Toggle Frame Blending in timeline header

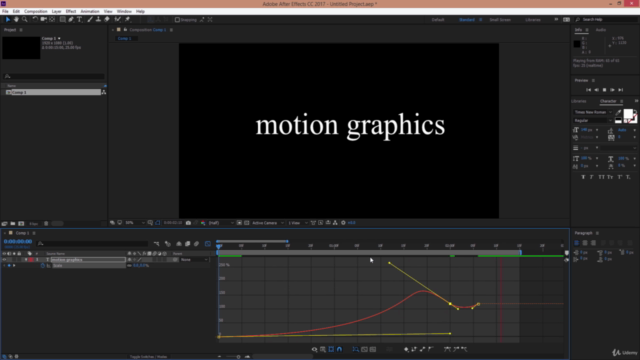pyautogui.click(x=188, y=244)
